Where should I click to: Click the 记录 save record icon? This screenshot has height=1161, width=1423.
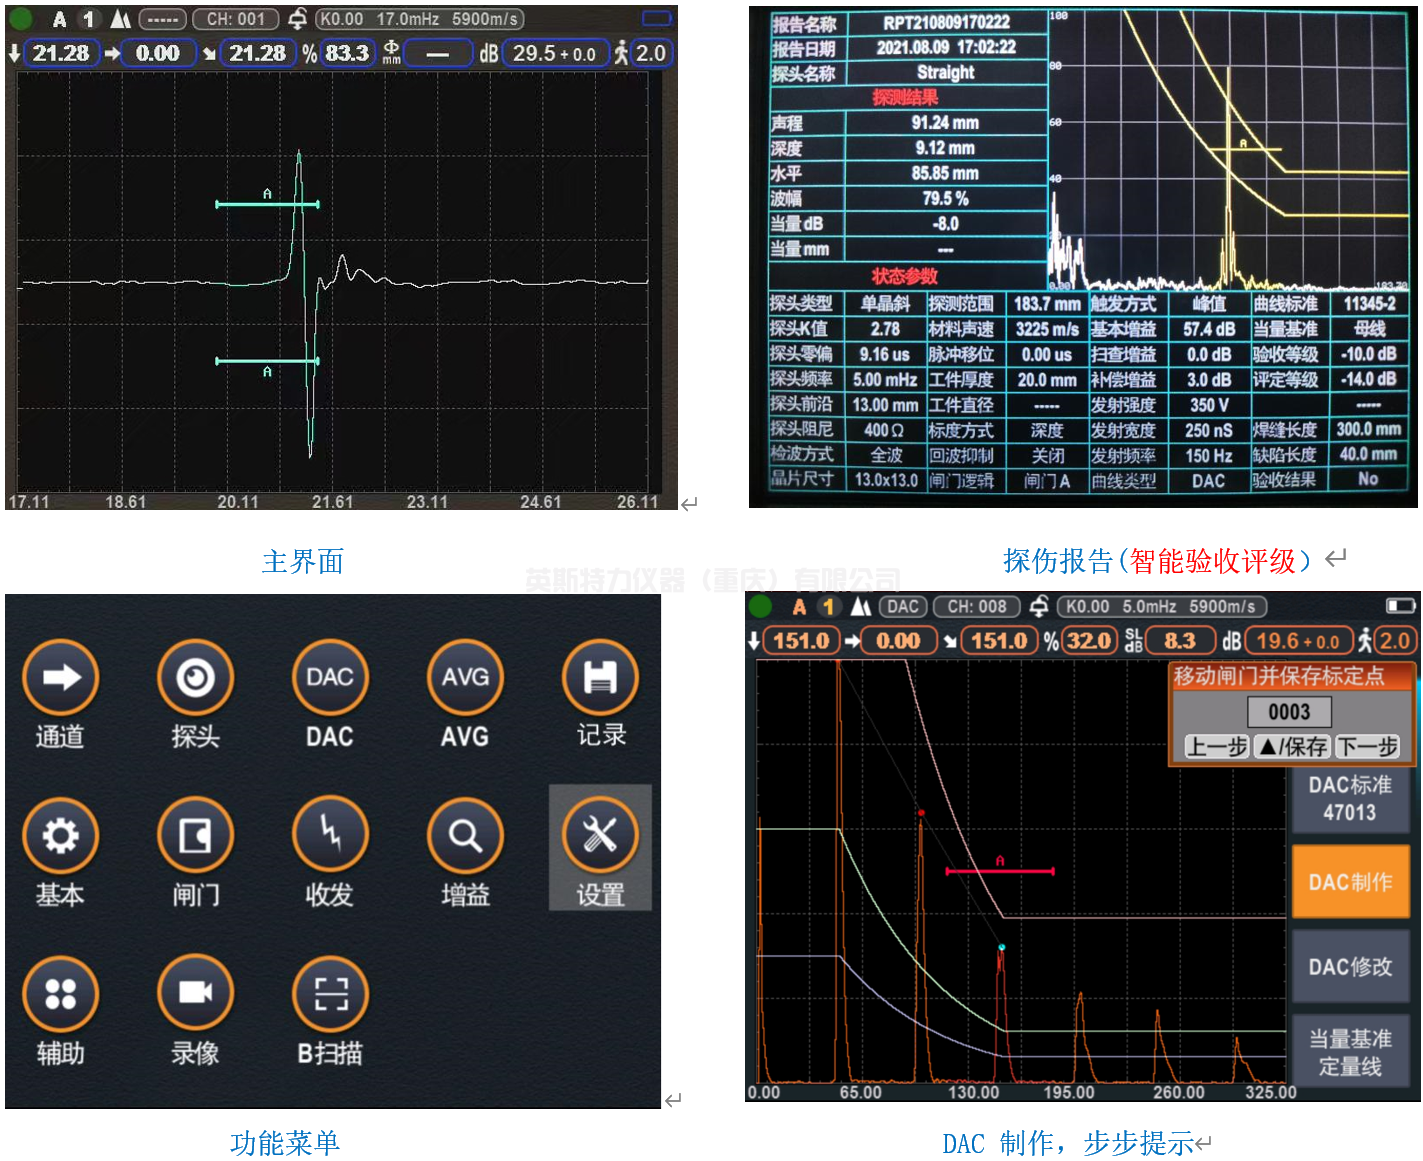[x=600, y=678]
